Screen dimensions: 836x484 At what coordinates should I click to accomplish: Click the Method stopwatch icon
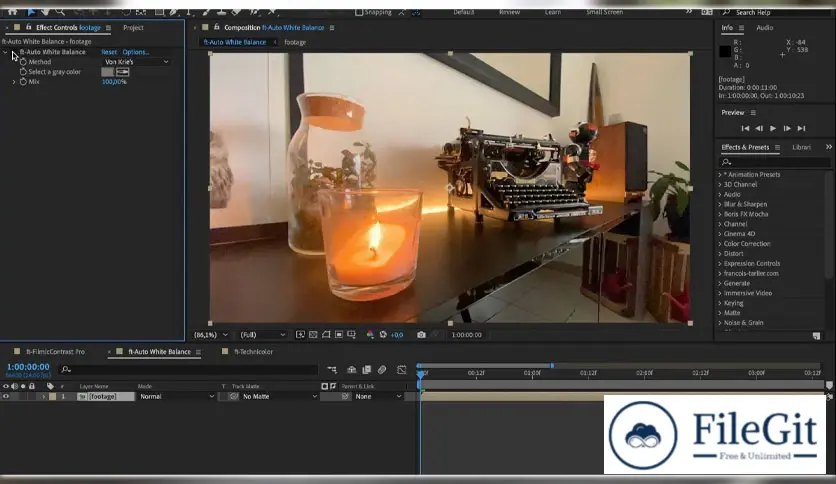pyautogui.click(x=23, y=62)
